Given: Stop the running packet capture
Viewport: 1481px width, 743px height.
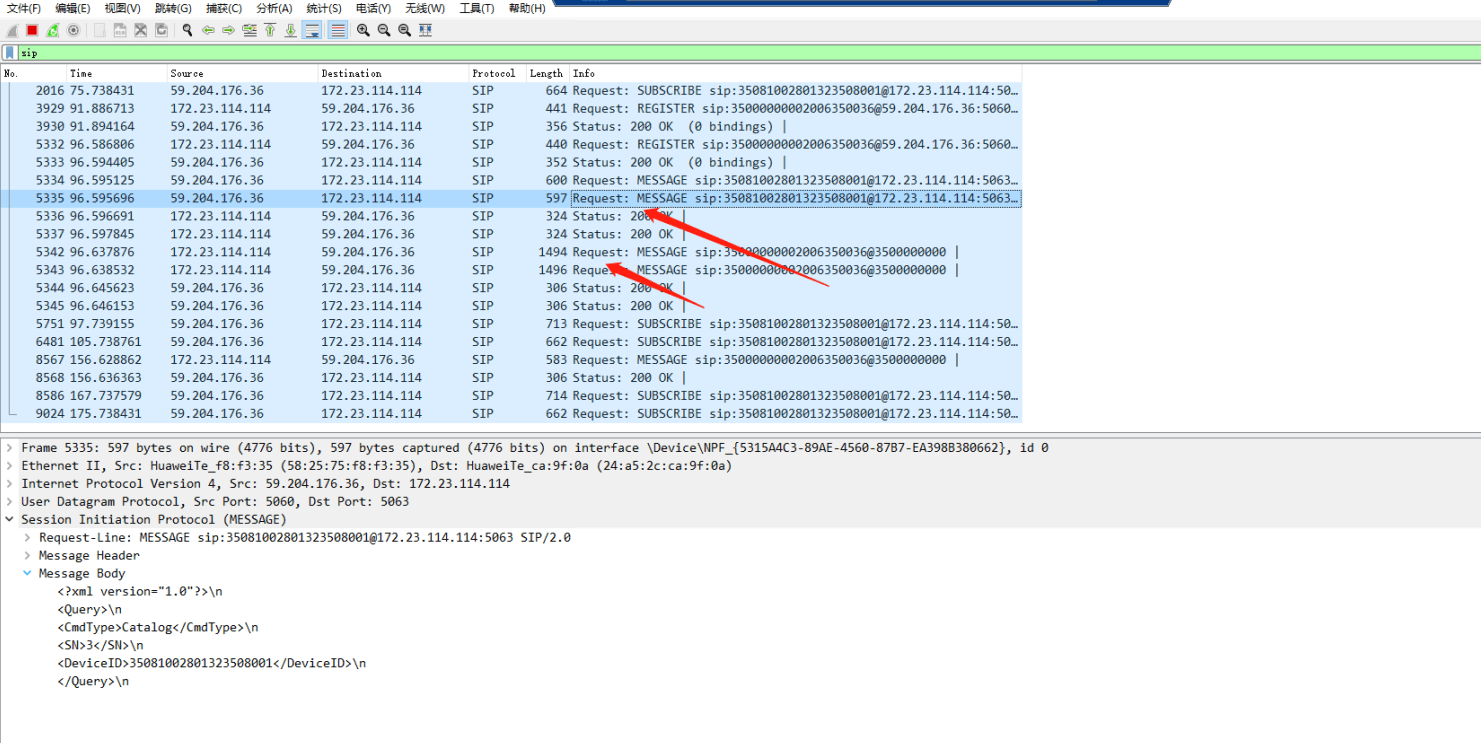Looking at the screenshot, I should 32,30.
